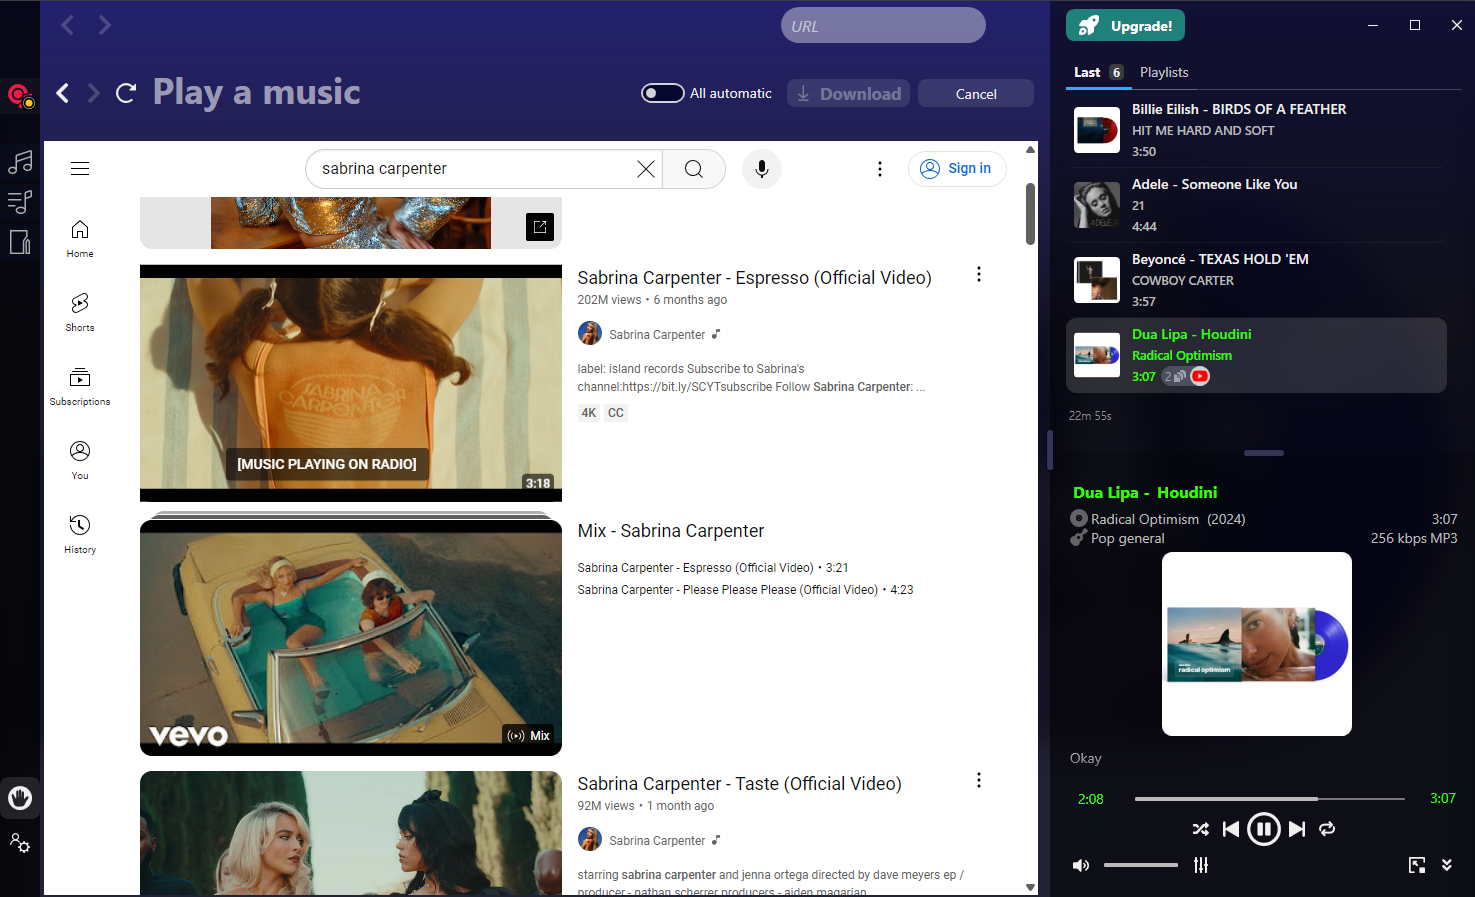Toggle the All automatic switch
The height and width of the screenshot is (897, 1475).
(663, 93)
